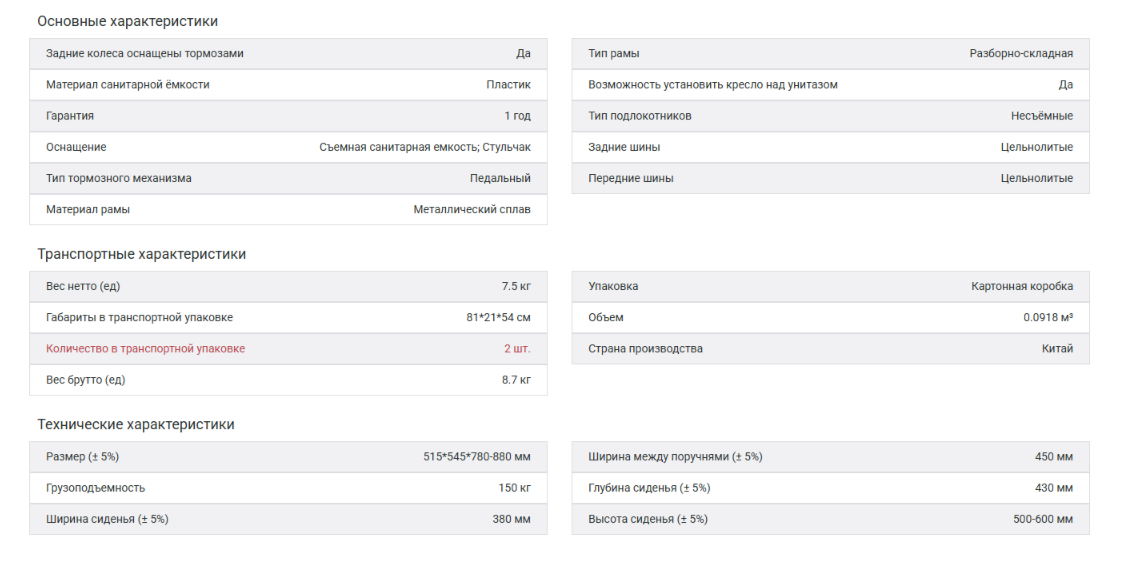
Task: Click the 'Разборно-складная' value
Action: coord(1021,54)
